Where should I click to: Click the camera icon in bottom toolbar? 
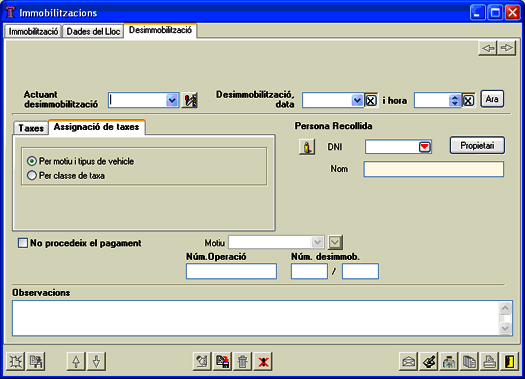[449, 362]
